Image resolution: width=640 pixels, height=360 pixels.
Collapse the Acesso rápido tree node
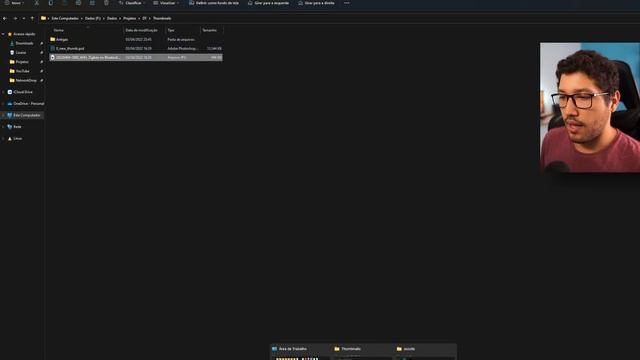3,34
